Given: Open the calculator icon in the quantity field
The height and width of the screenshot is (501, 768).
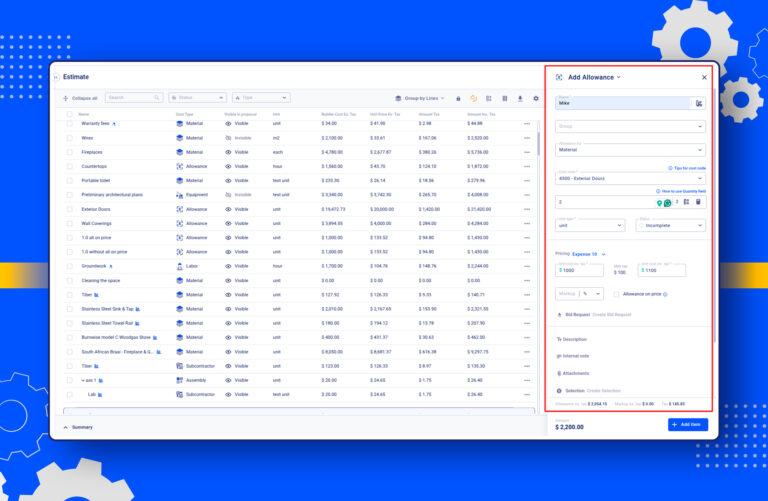Looking at the screenshot, I should tap(699, 202).
